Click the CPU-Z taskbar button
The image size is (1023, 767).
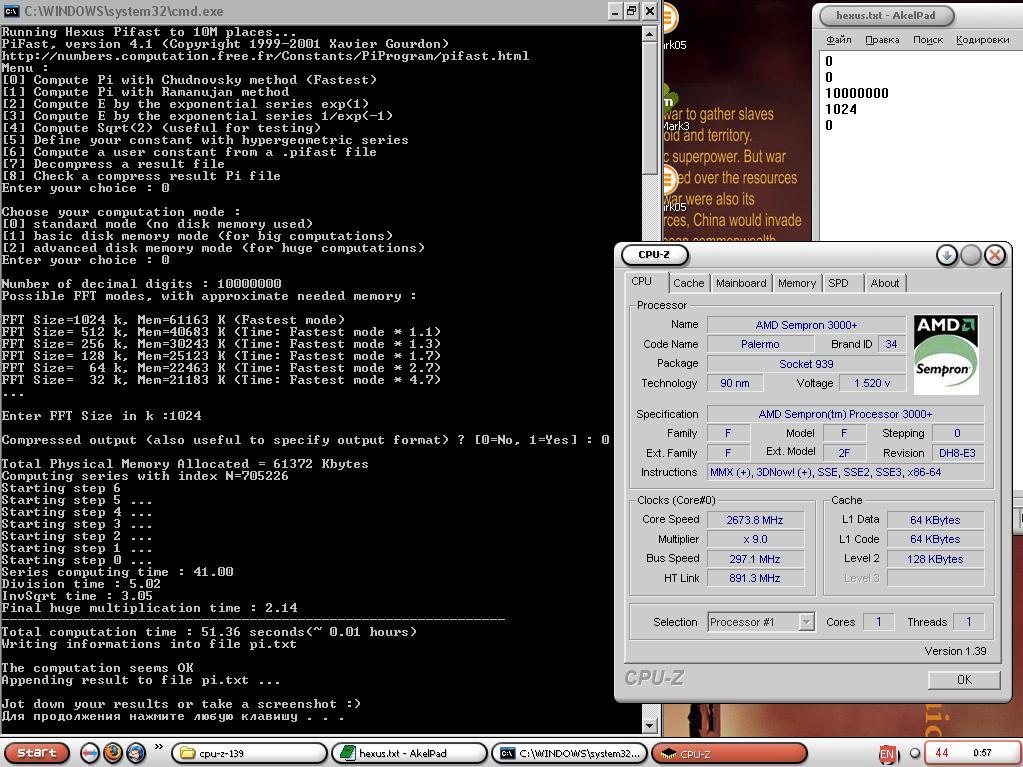pyautogui.click(x=729, y=753)
